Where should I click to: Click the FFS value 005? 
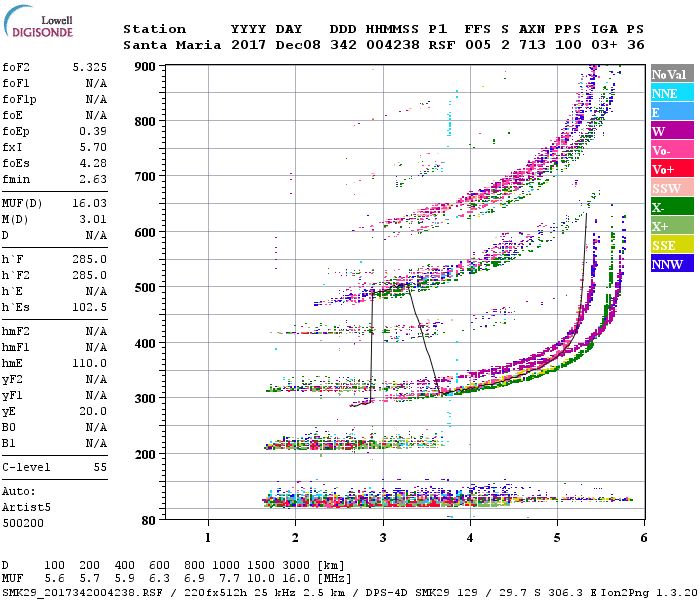coord(478,45)
